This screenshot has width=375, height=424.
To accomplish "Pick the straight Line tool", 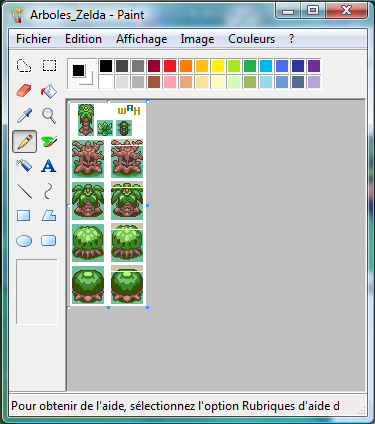I will point(24,191).
